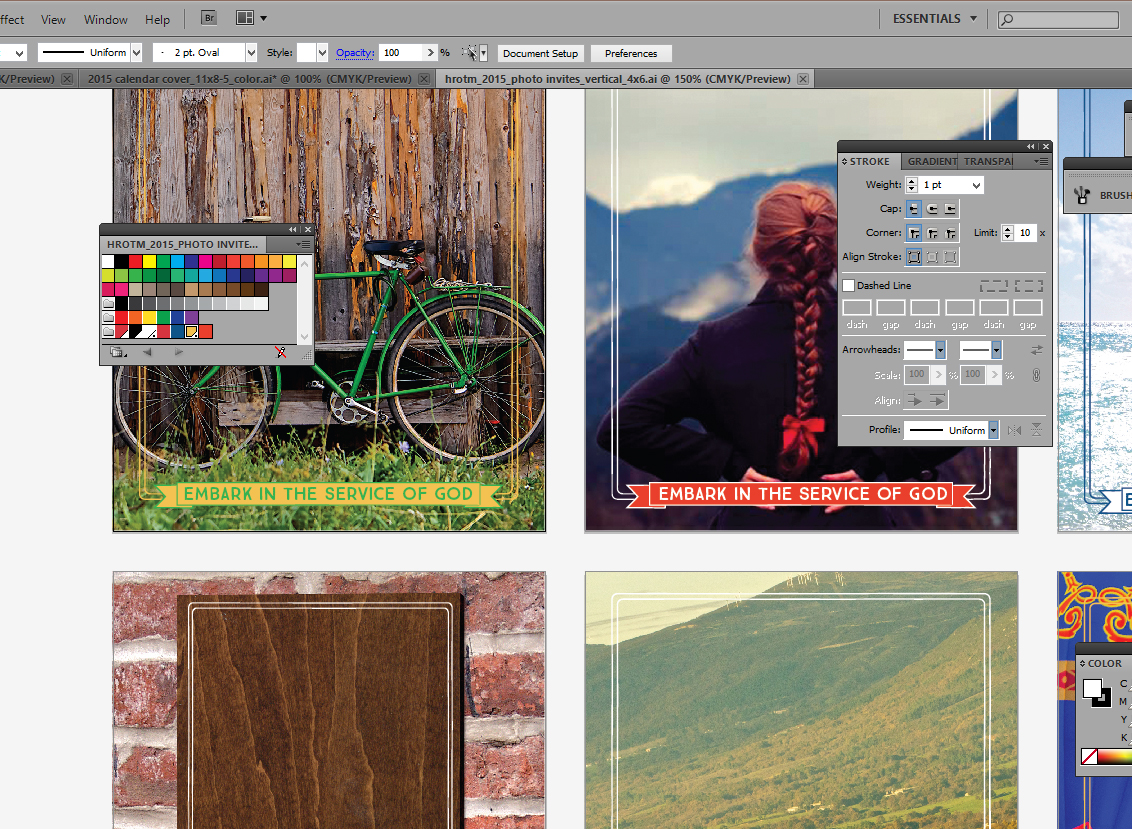The image size is (1132, 829).
Task: Align stroke to outside icon
Action: click(x=950, y=257)
